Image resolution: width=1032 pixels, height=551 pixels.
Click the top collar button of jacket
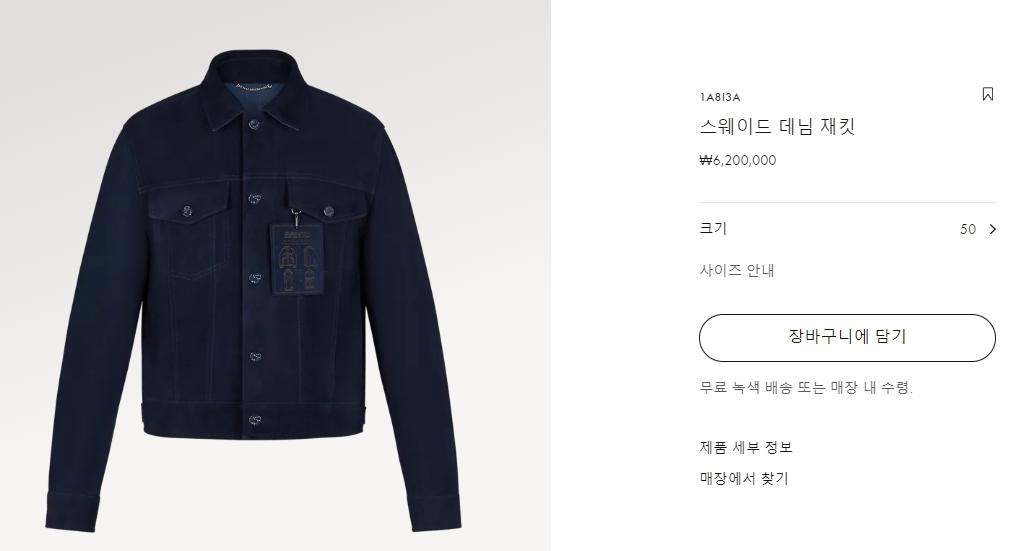(253, 124)
